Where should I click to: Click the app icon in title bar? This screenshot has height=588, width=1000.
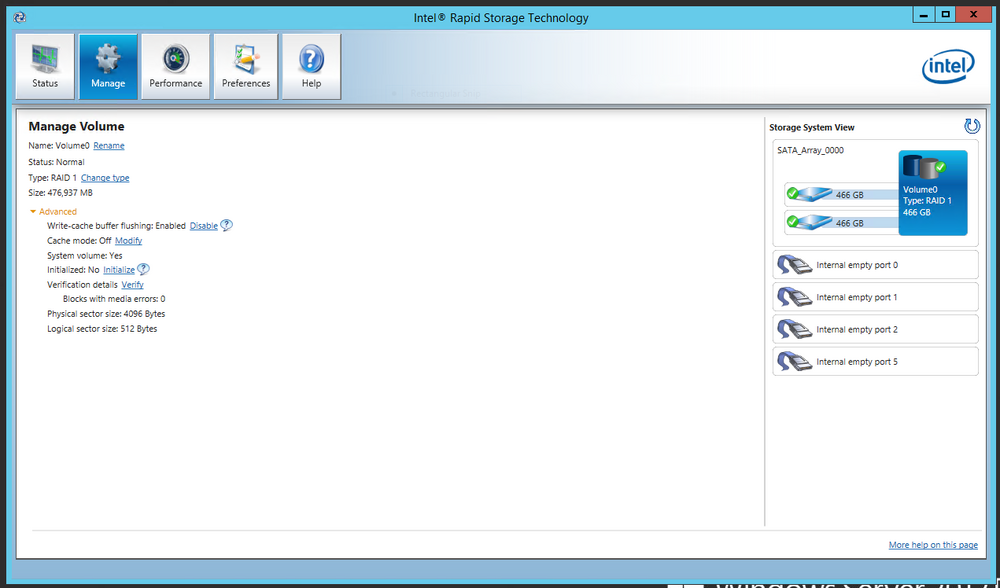click(20, 17)
